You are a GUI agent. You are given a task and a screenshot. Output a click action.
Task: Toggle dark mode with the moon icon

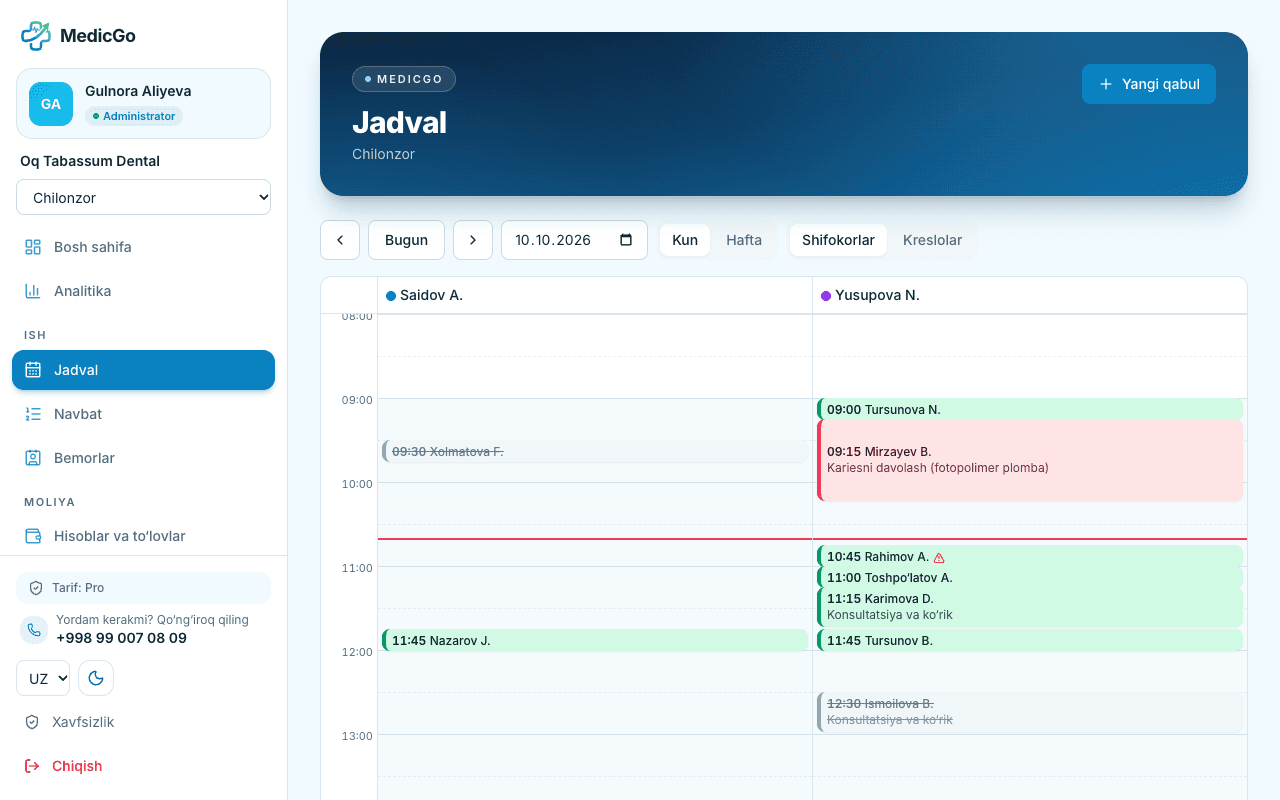click(x=96, y=678)
